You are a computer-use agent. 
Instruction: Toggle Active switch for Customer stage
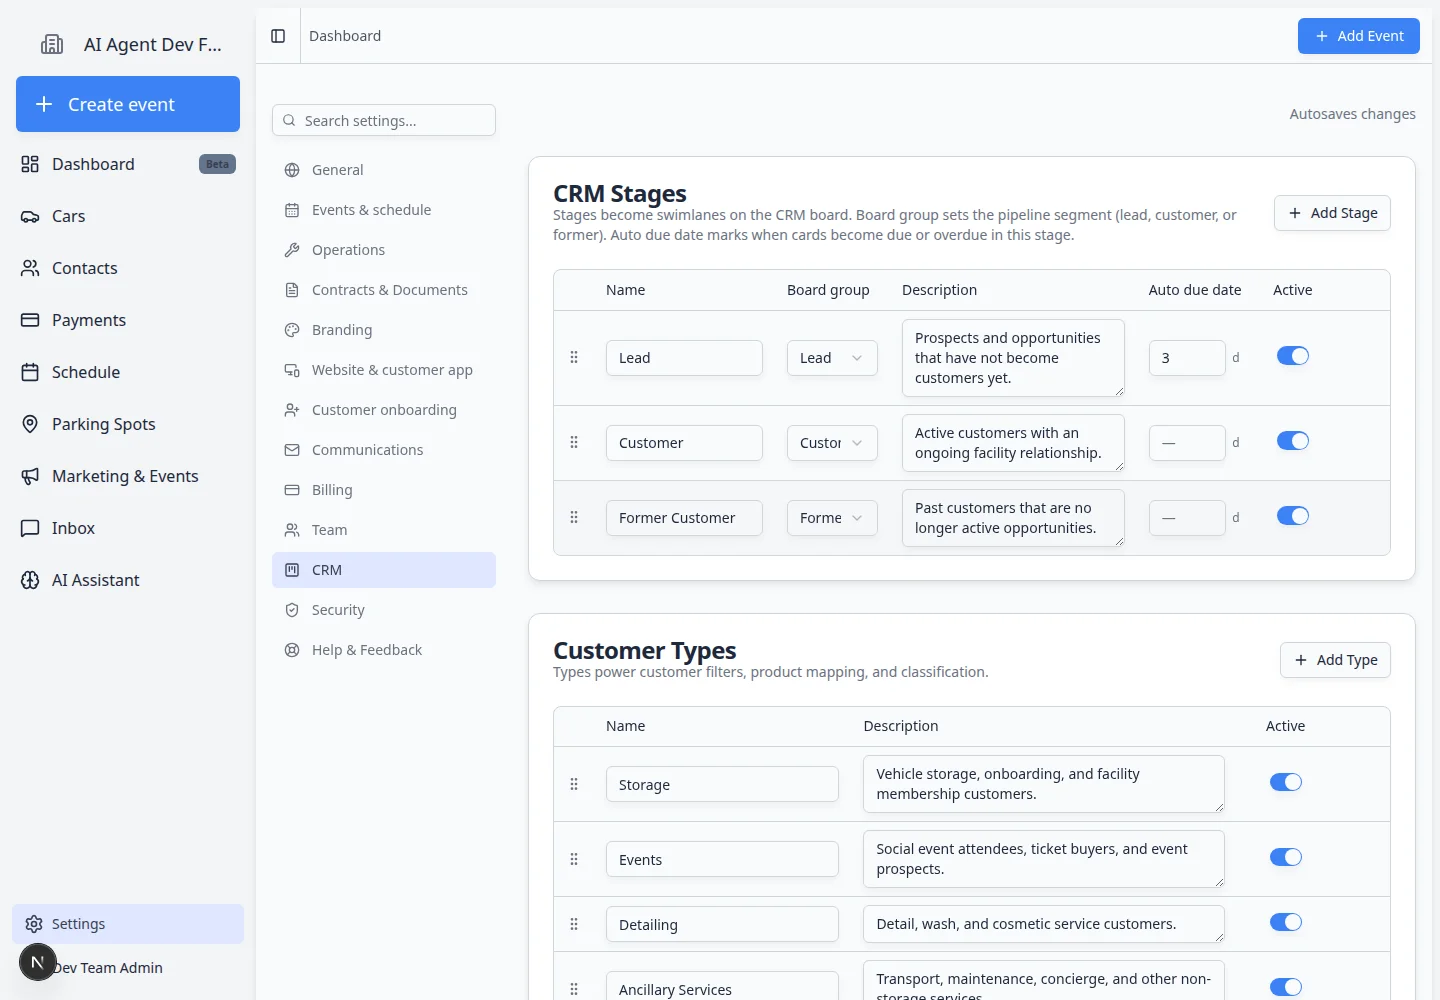click(1293, 441)
